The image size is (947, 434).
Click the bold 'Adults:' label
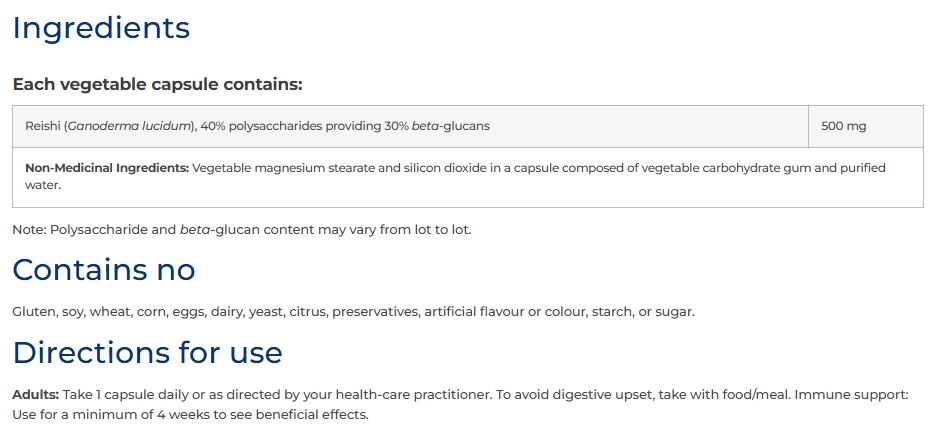click(36, 395)
